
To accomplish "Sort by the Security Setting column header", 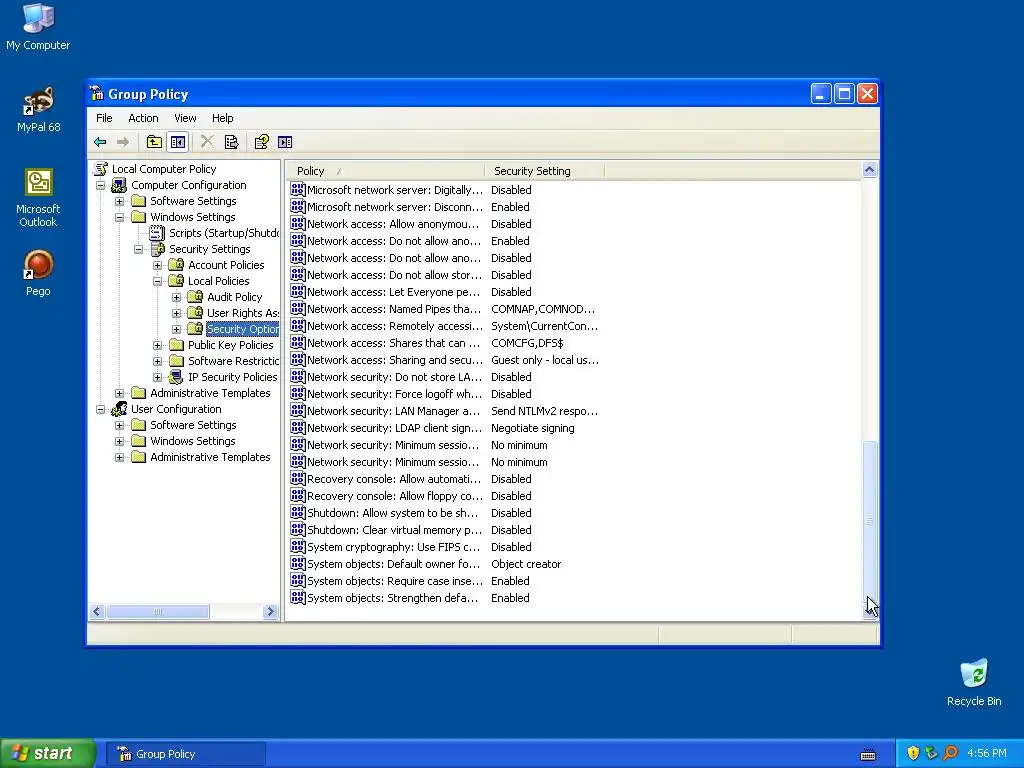I will pyautogui.click(x=545, y=171).
